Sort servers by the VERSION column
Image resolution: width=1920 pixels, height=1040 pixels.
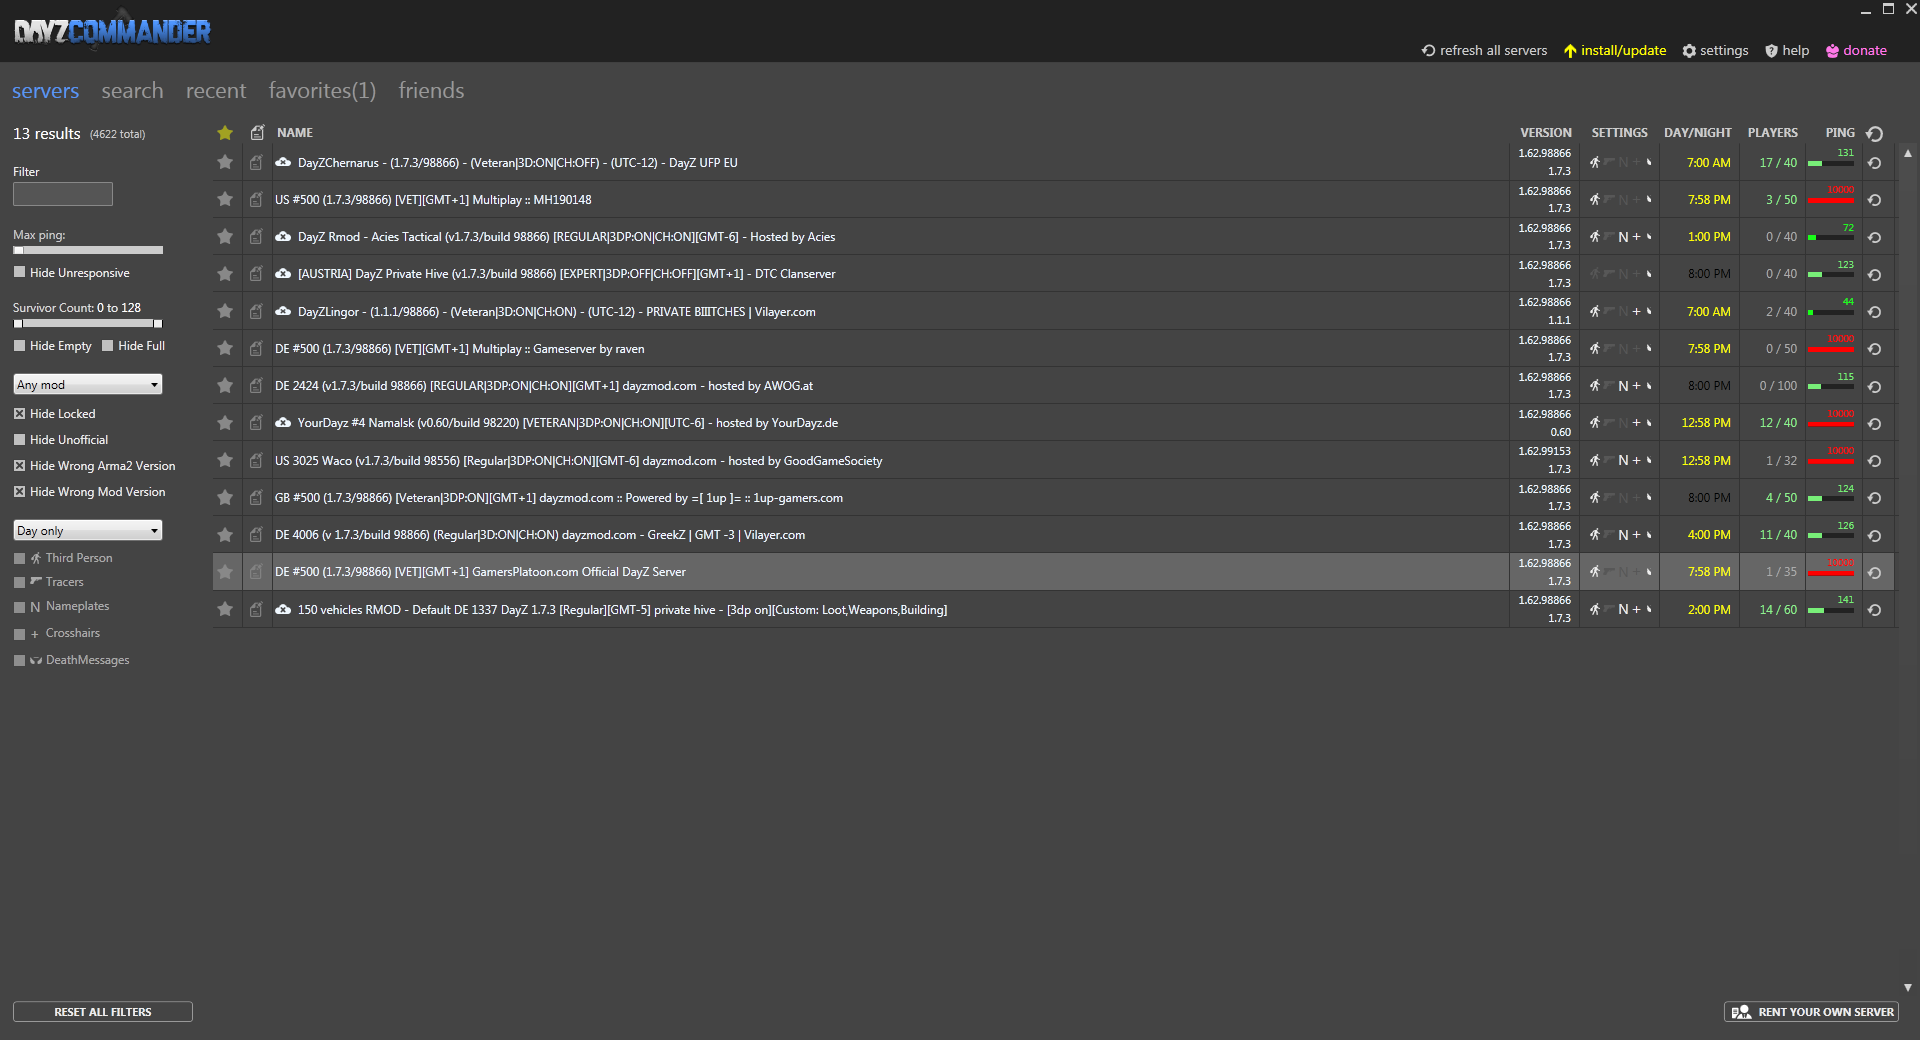click(x=1545, y=132)
